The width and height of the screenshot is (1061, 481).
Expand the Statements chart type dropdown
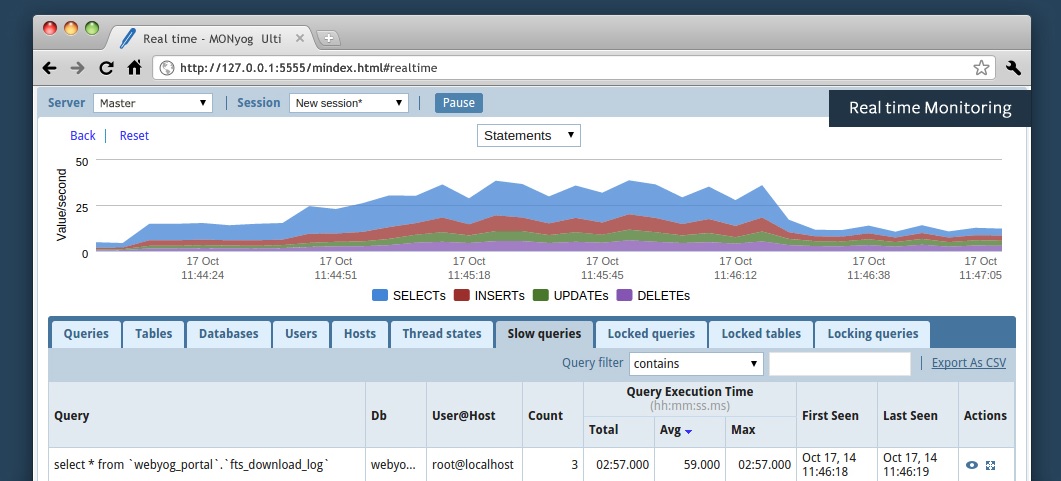[528, 135]
